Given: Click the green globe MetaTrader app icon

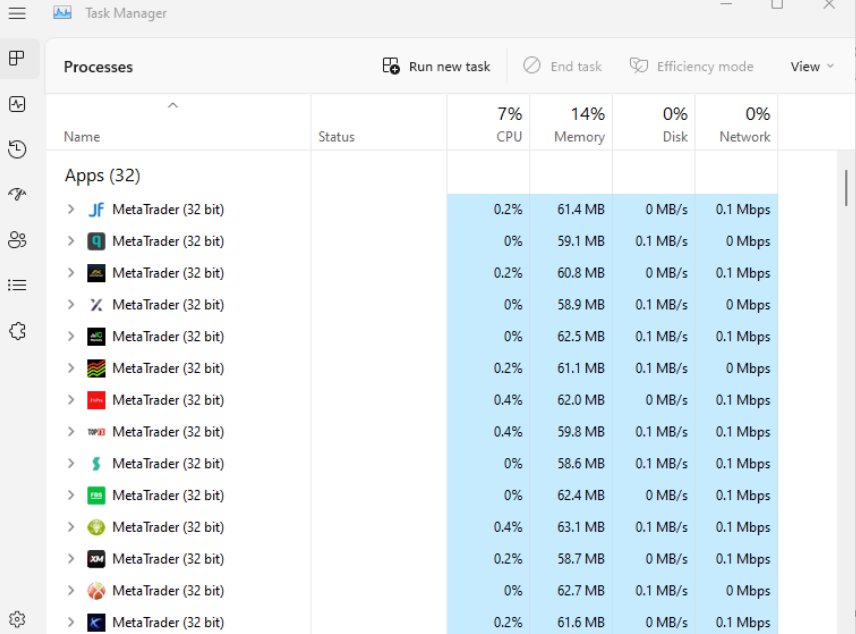Looking at the screenshot, I should (x=96, y=527).
